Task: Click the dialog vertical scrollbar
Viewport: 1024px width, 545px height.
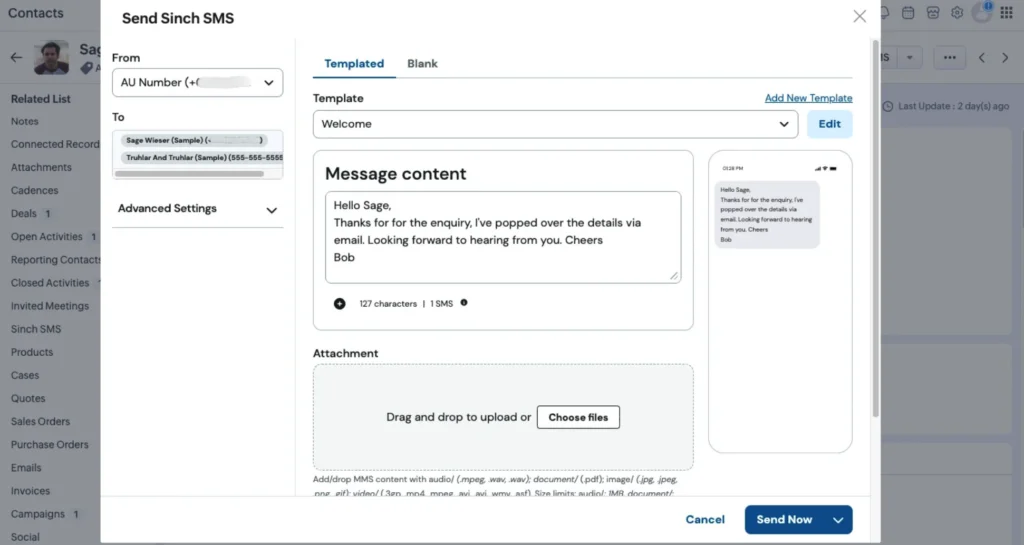Action: pyautogui.click(x=876, y=228)
